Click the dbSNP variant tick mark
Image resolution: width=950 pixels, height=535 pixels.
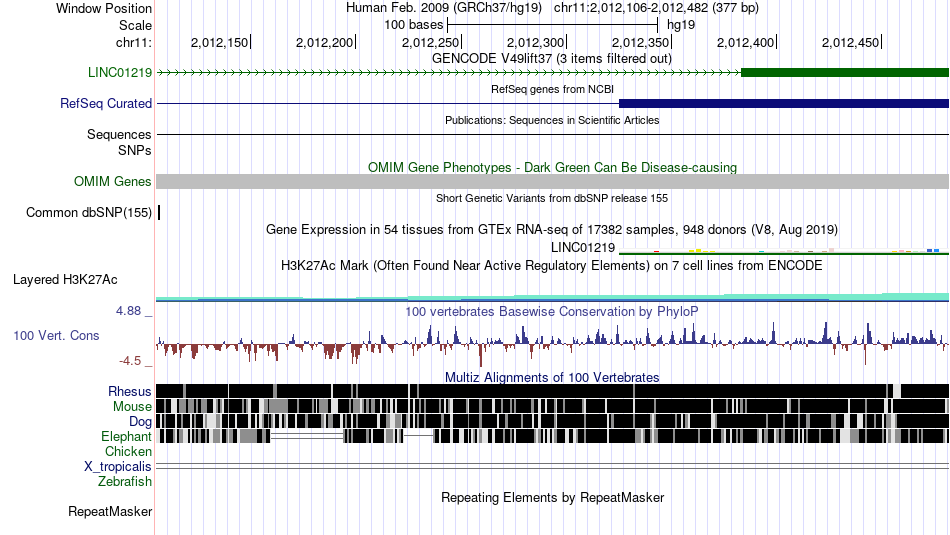pyautogui.click(x=159, y=213)
